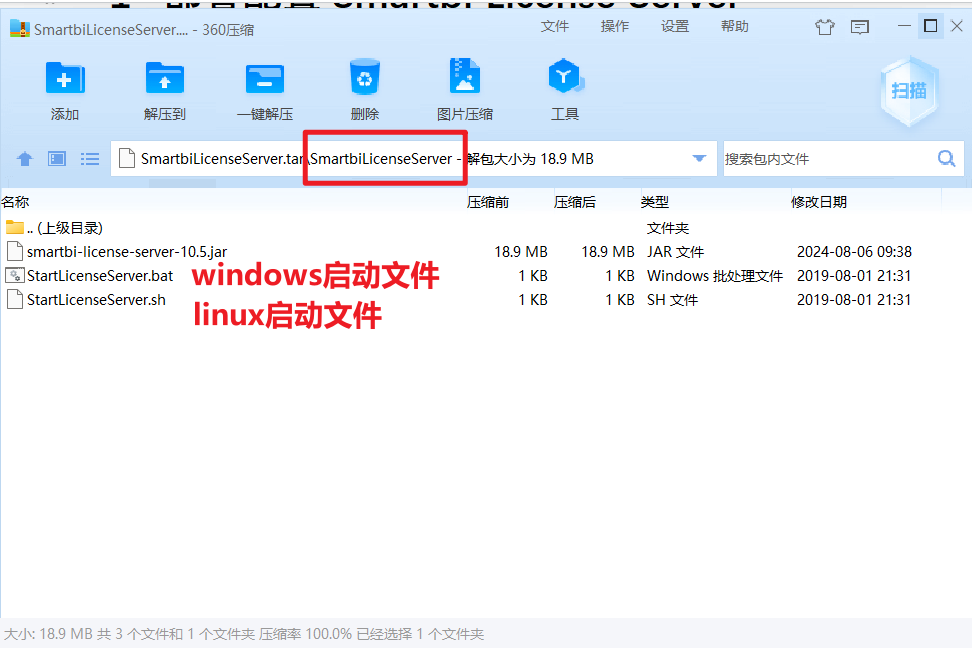Click the skin shirt icon in title bar
The height and width of the screenshot is (648, 972).
click(824, 27)
